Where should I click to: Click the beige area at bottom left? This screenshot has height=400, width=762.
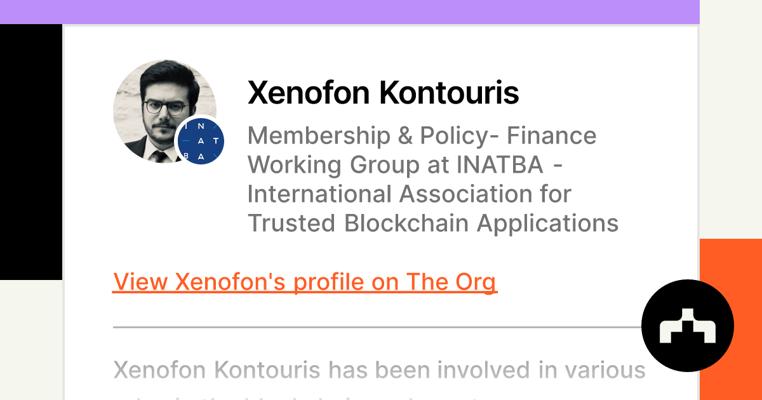[x=30, y=340]
